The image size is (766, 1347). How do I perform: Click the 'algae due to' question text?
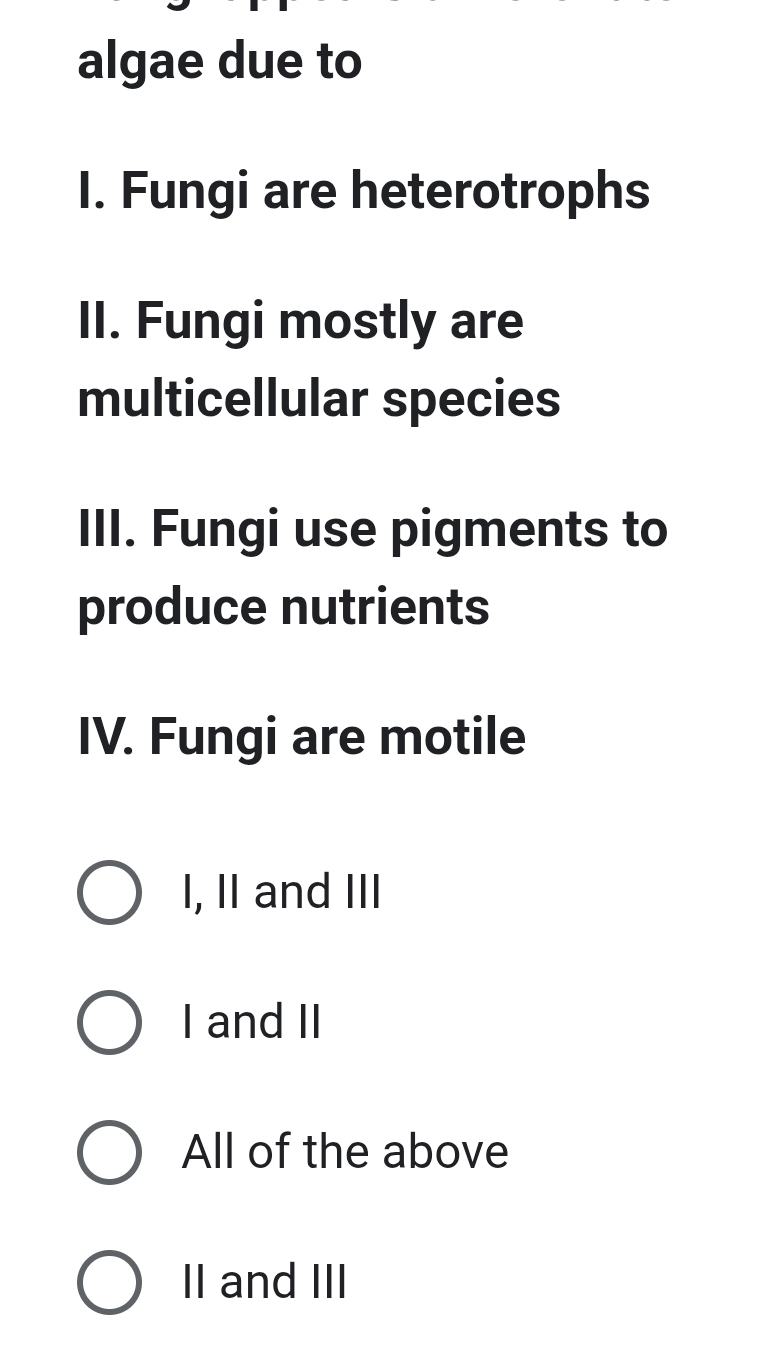[219, 62]
